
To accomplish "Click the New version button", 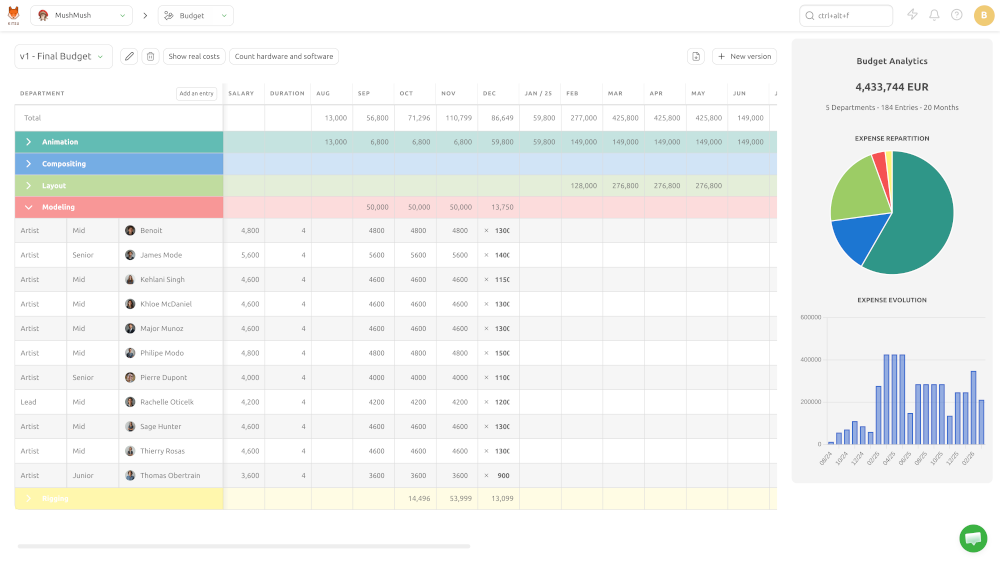I will coord(744,56).
